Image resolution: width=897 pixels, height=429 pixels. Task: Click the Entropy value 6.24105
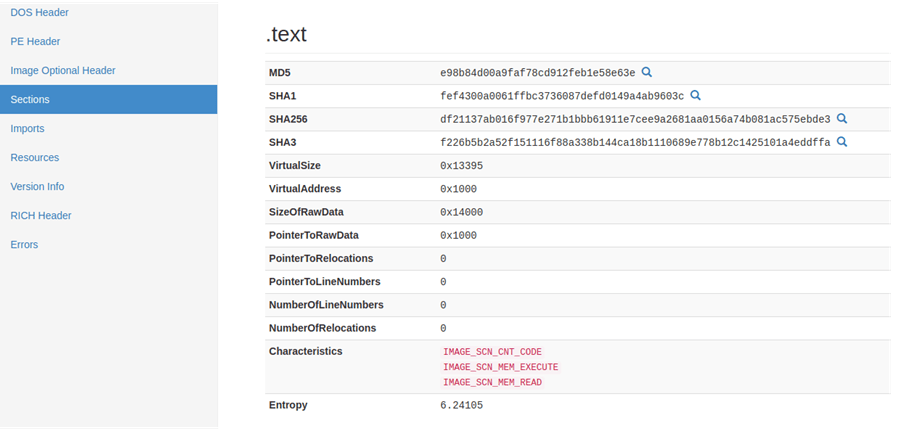461,406
